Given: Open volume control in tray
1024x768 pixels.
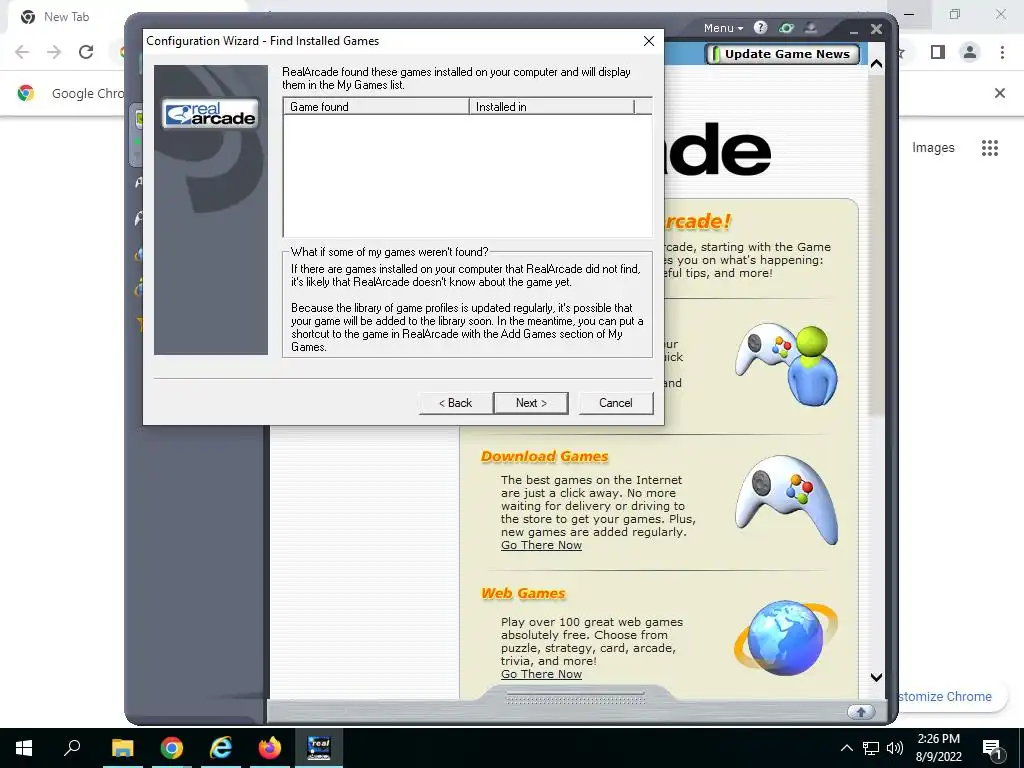Looking at the screenshot, I should [x=895, y=748].
